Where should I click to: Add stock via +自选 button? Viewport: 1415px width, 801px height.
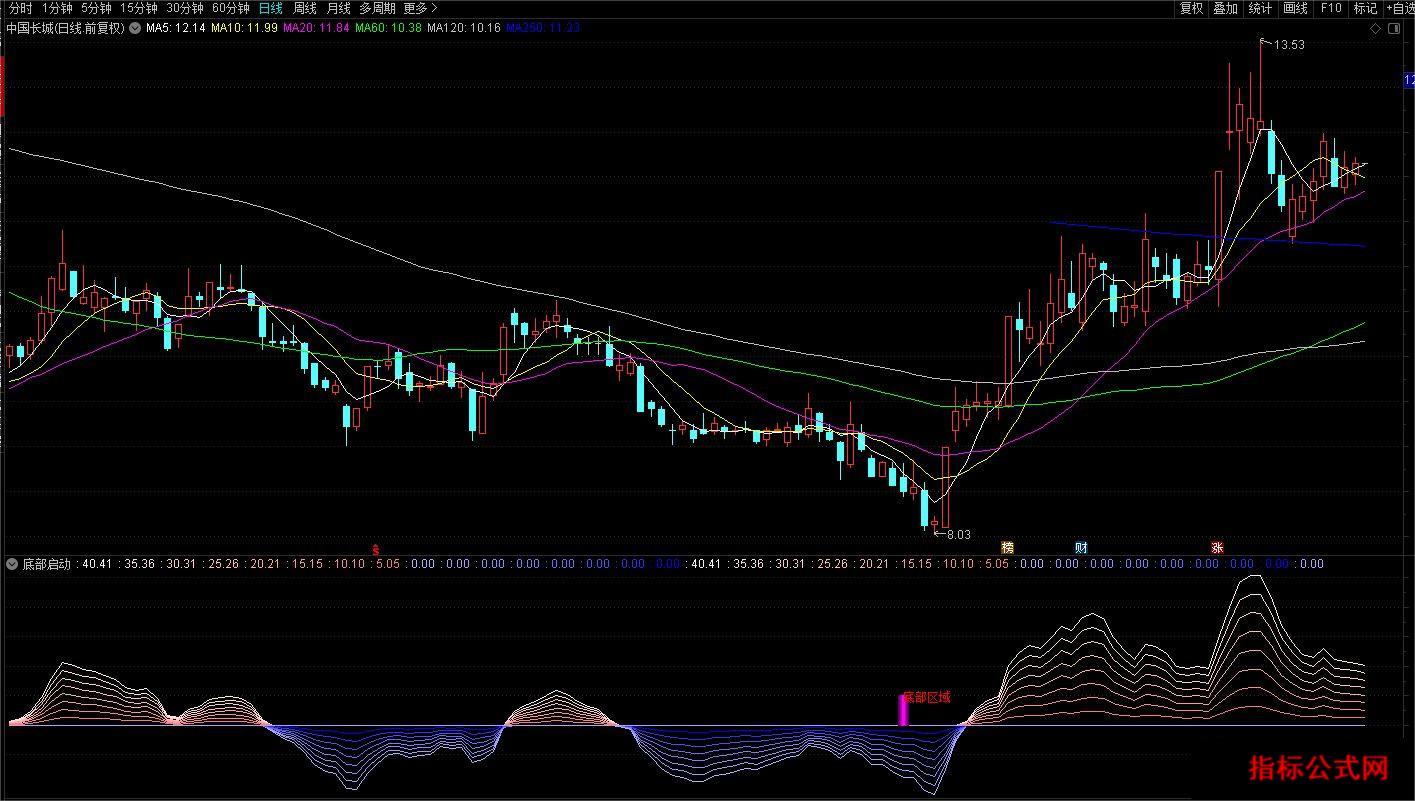(x=1398, y=8)
